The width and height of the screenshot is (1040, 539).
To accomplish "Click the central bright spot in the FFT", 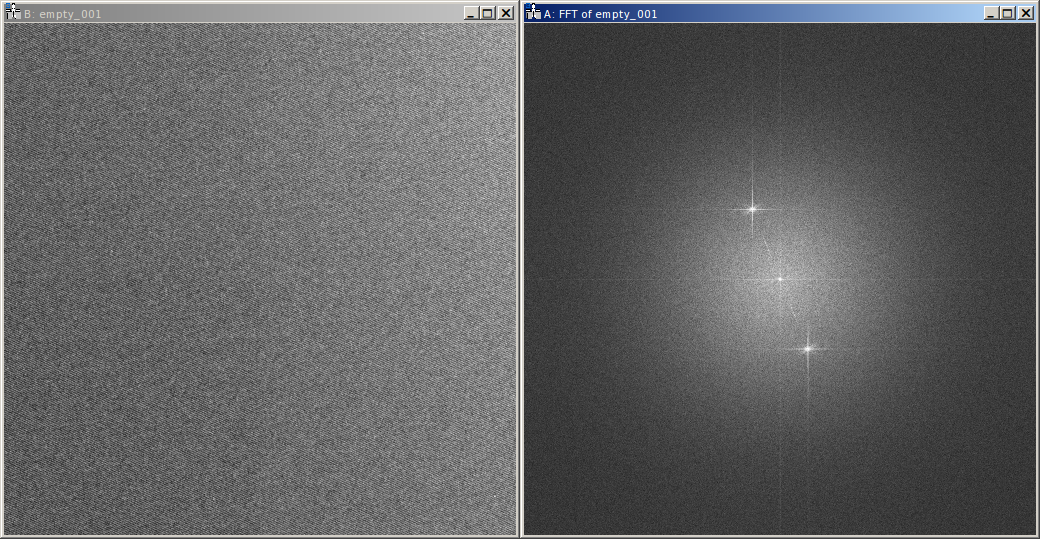I will 780,279.
